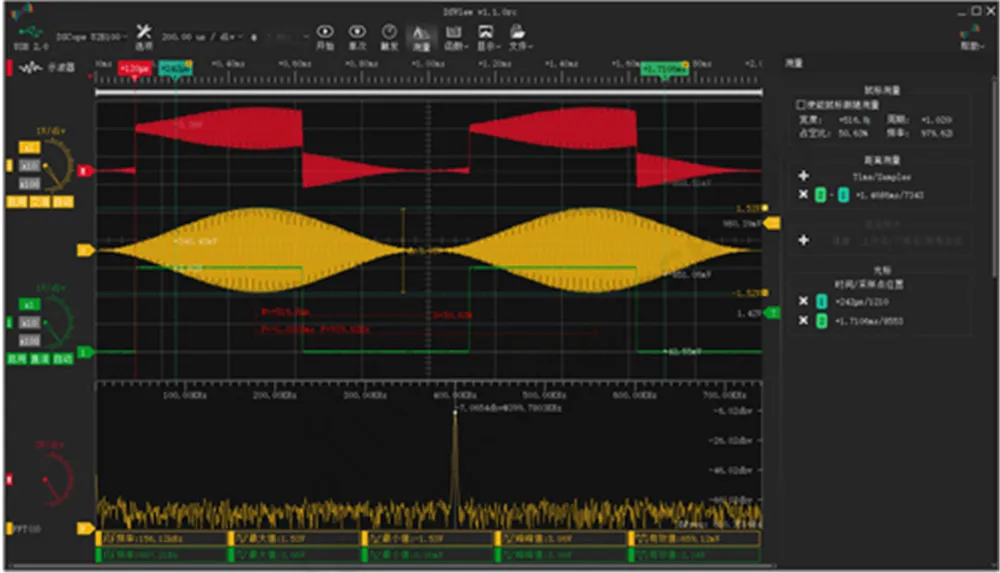Click the Single capture eye button

point(357,37)
